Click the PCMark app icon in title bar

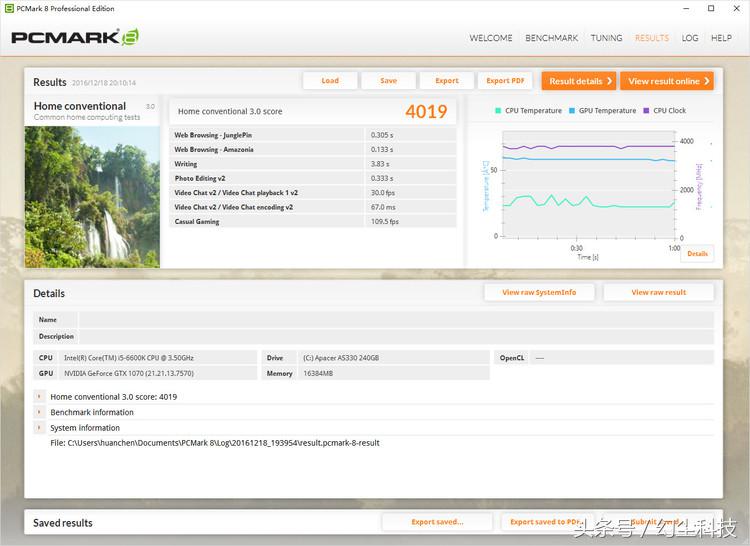pyautogui.click(x=8, y=8)
